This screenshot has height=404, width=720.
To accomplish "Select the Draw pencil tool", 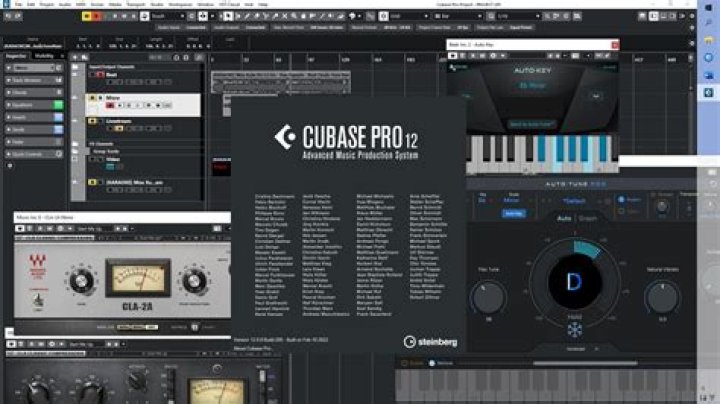I will tap(247, 16).
